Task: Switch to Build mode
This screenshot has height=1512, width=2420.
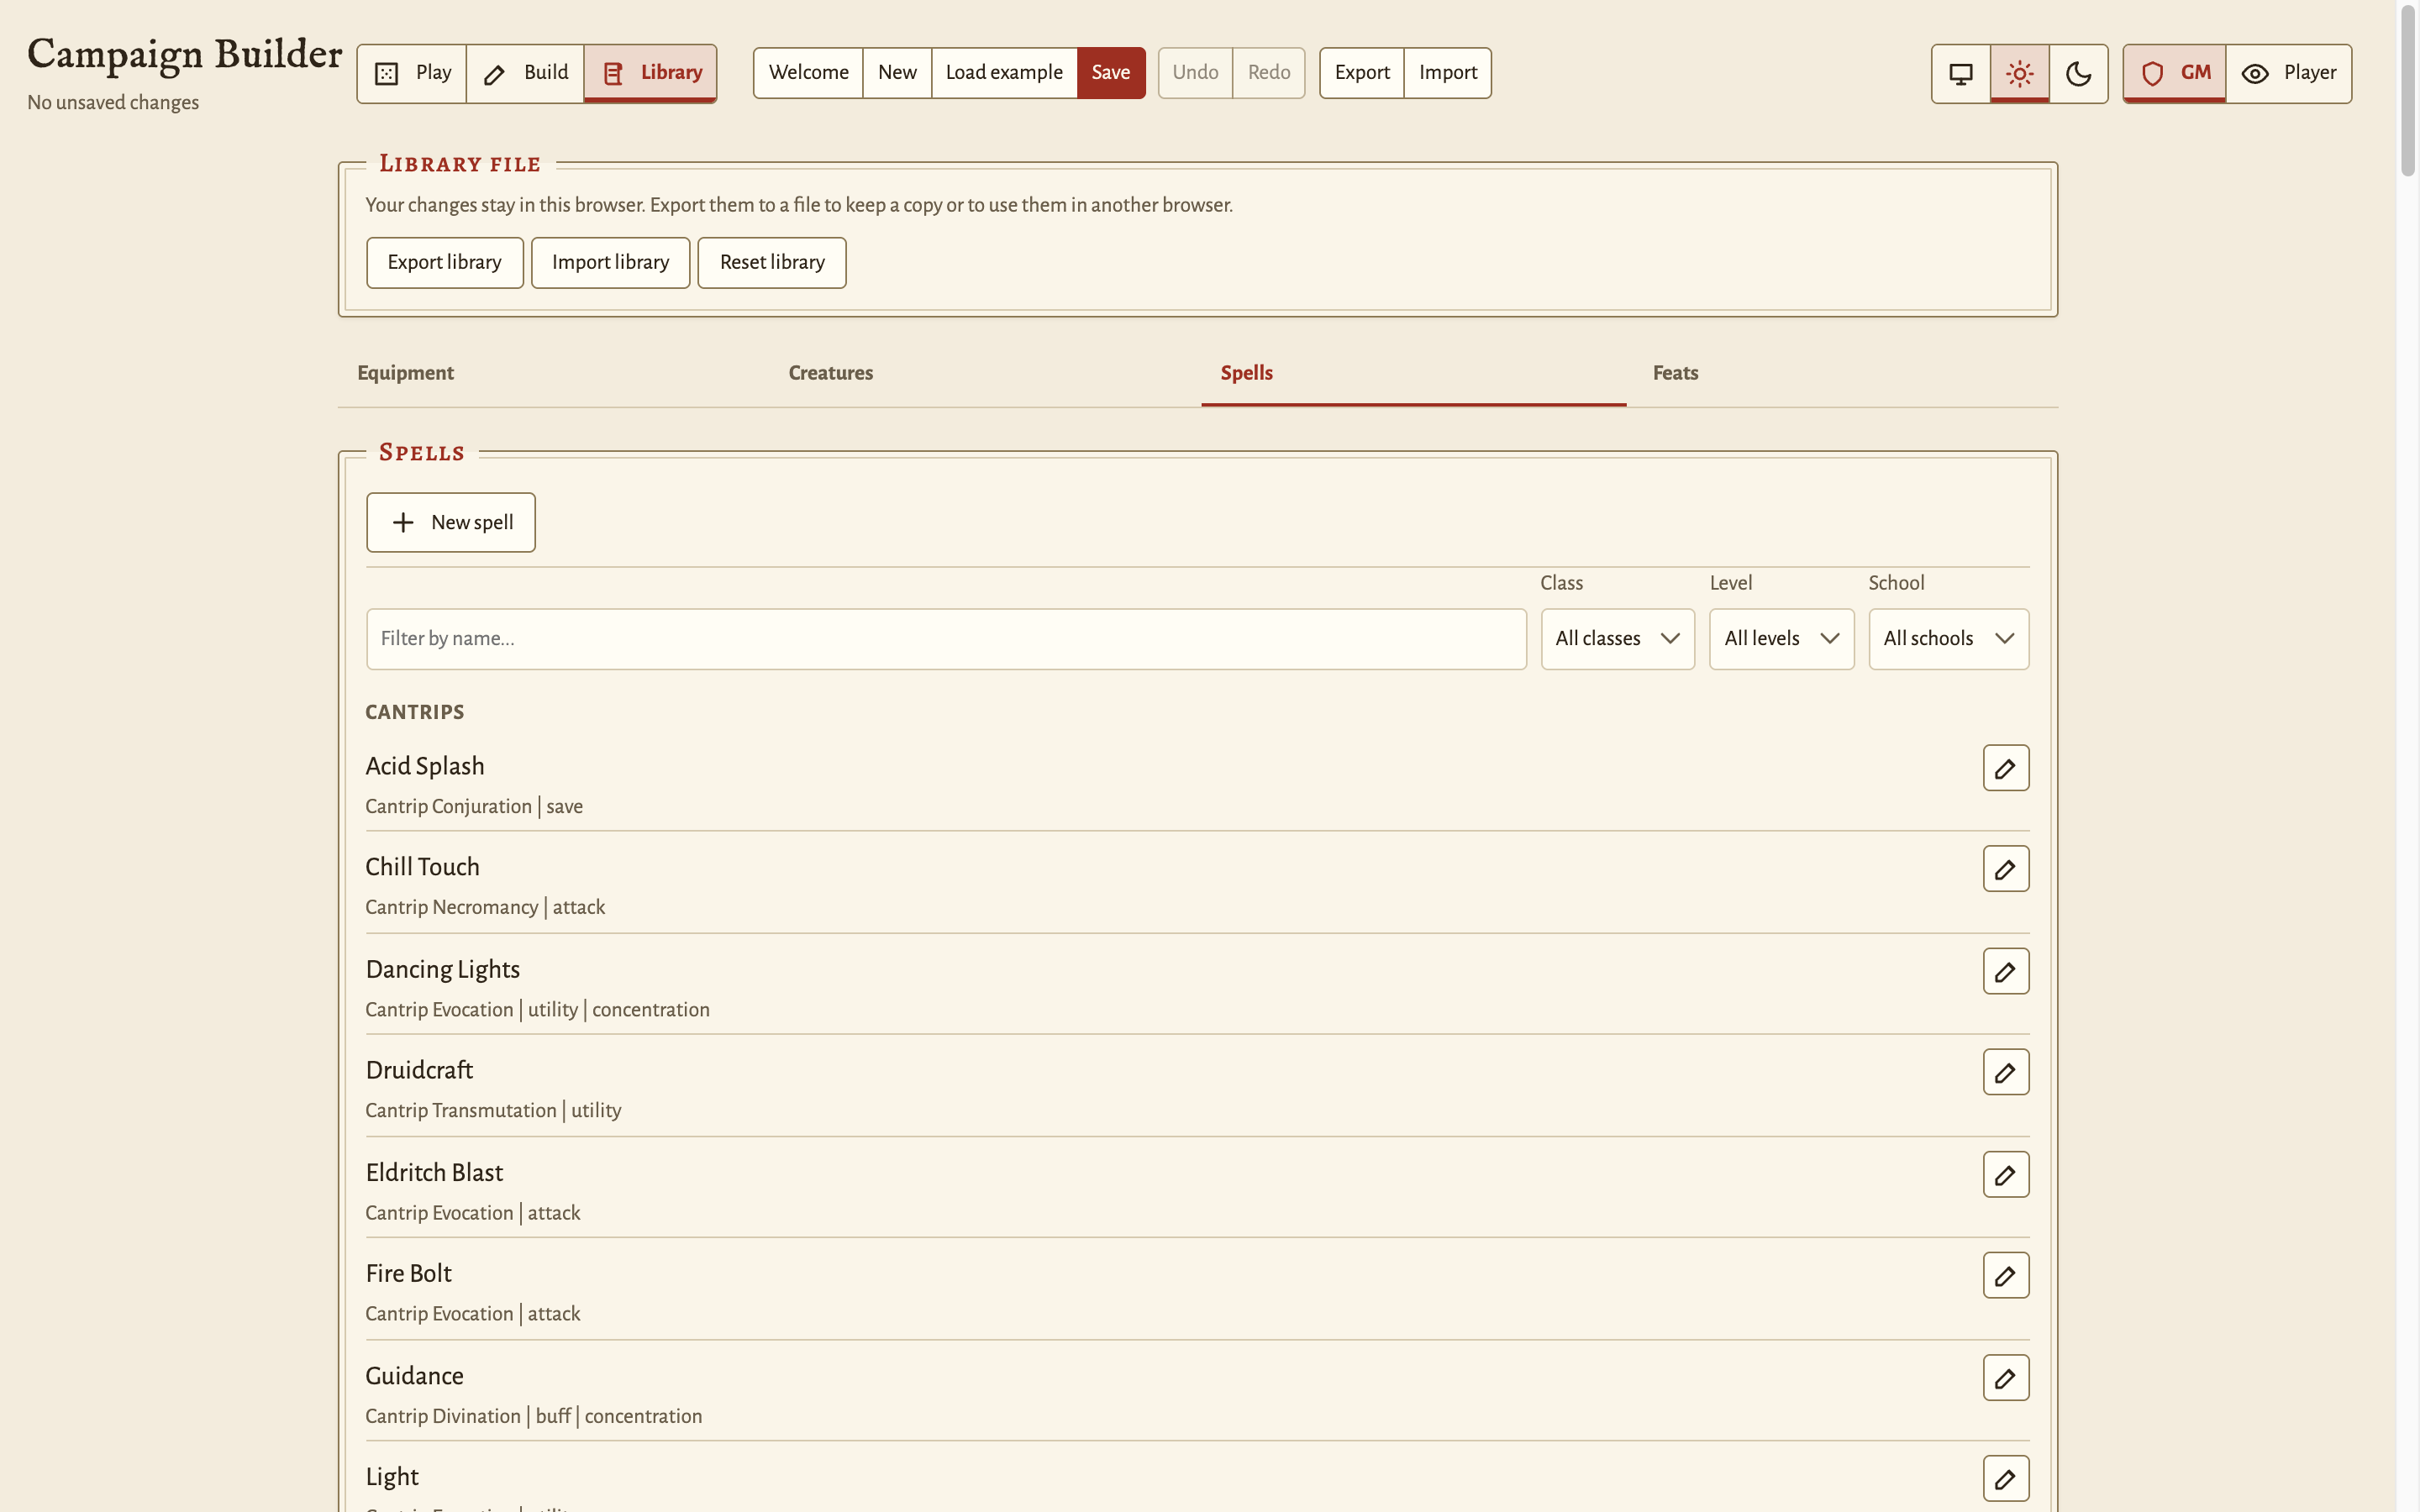Action: [x=525, y=73]
